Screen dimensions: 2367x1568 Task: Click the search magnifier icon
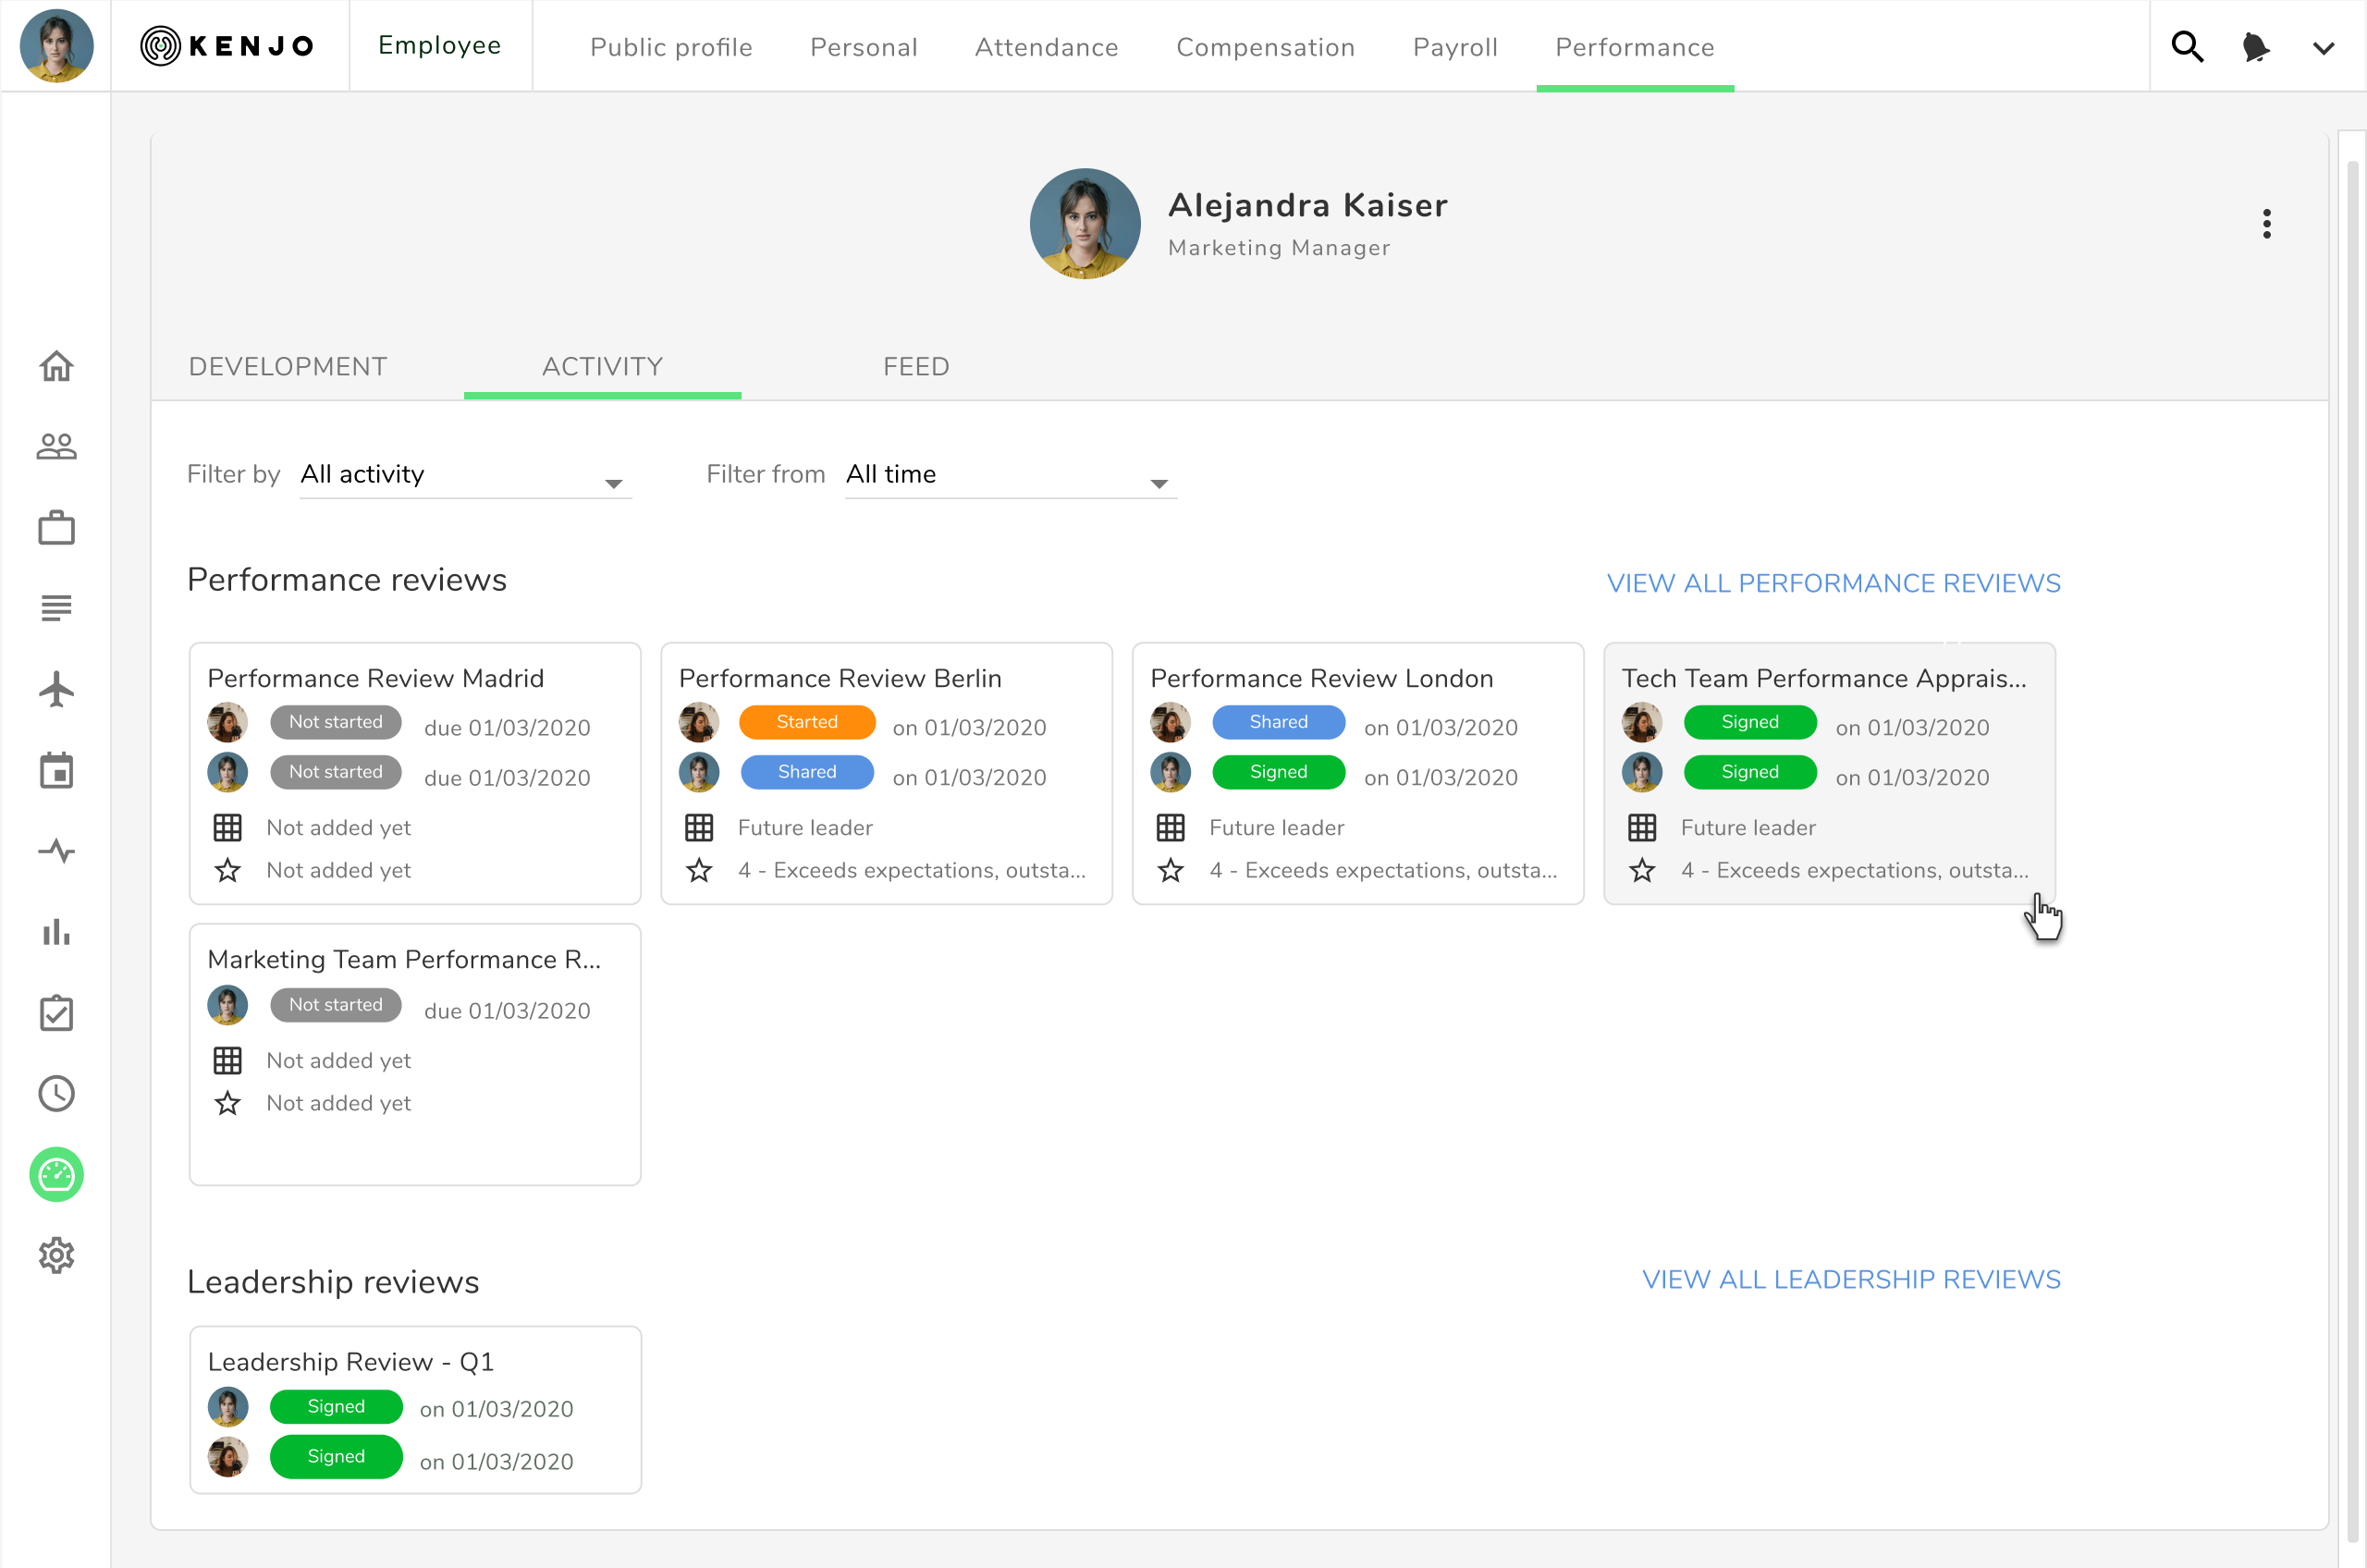2187,46
